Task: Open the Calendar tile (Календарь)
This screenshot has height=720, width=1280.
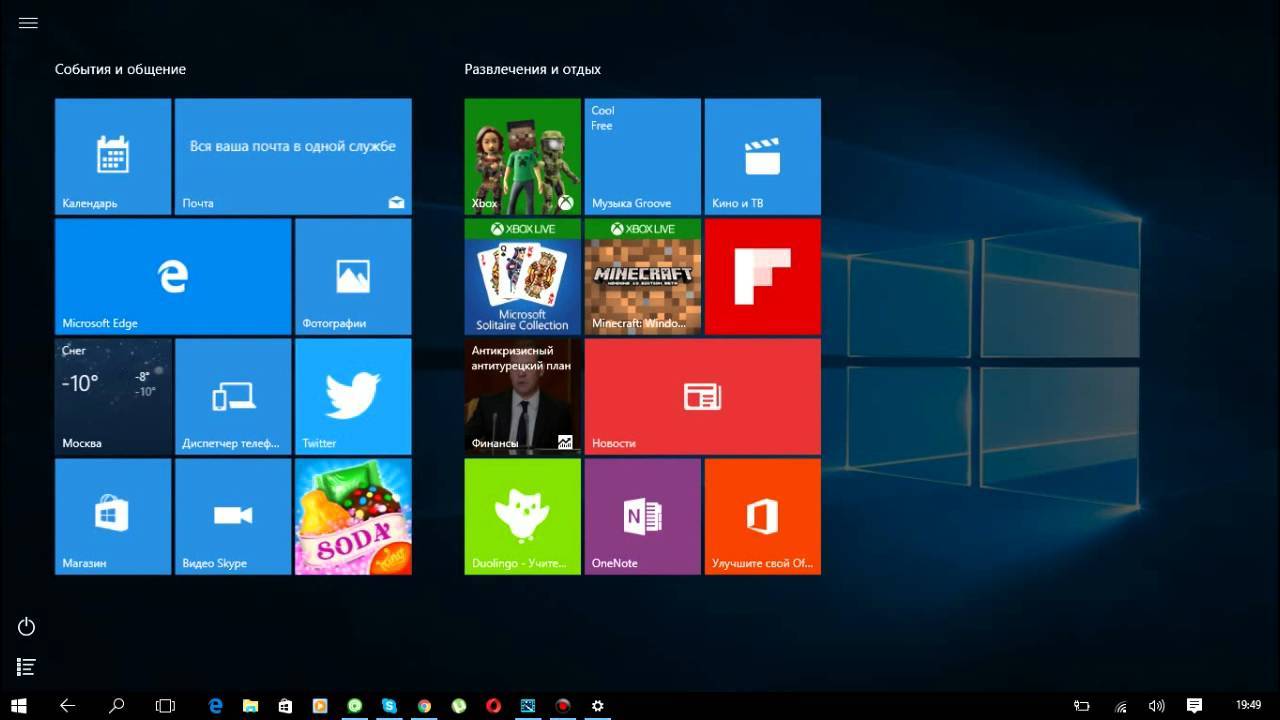Action: [112, 156]
